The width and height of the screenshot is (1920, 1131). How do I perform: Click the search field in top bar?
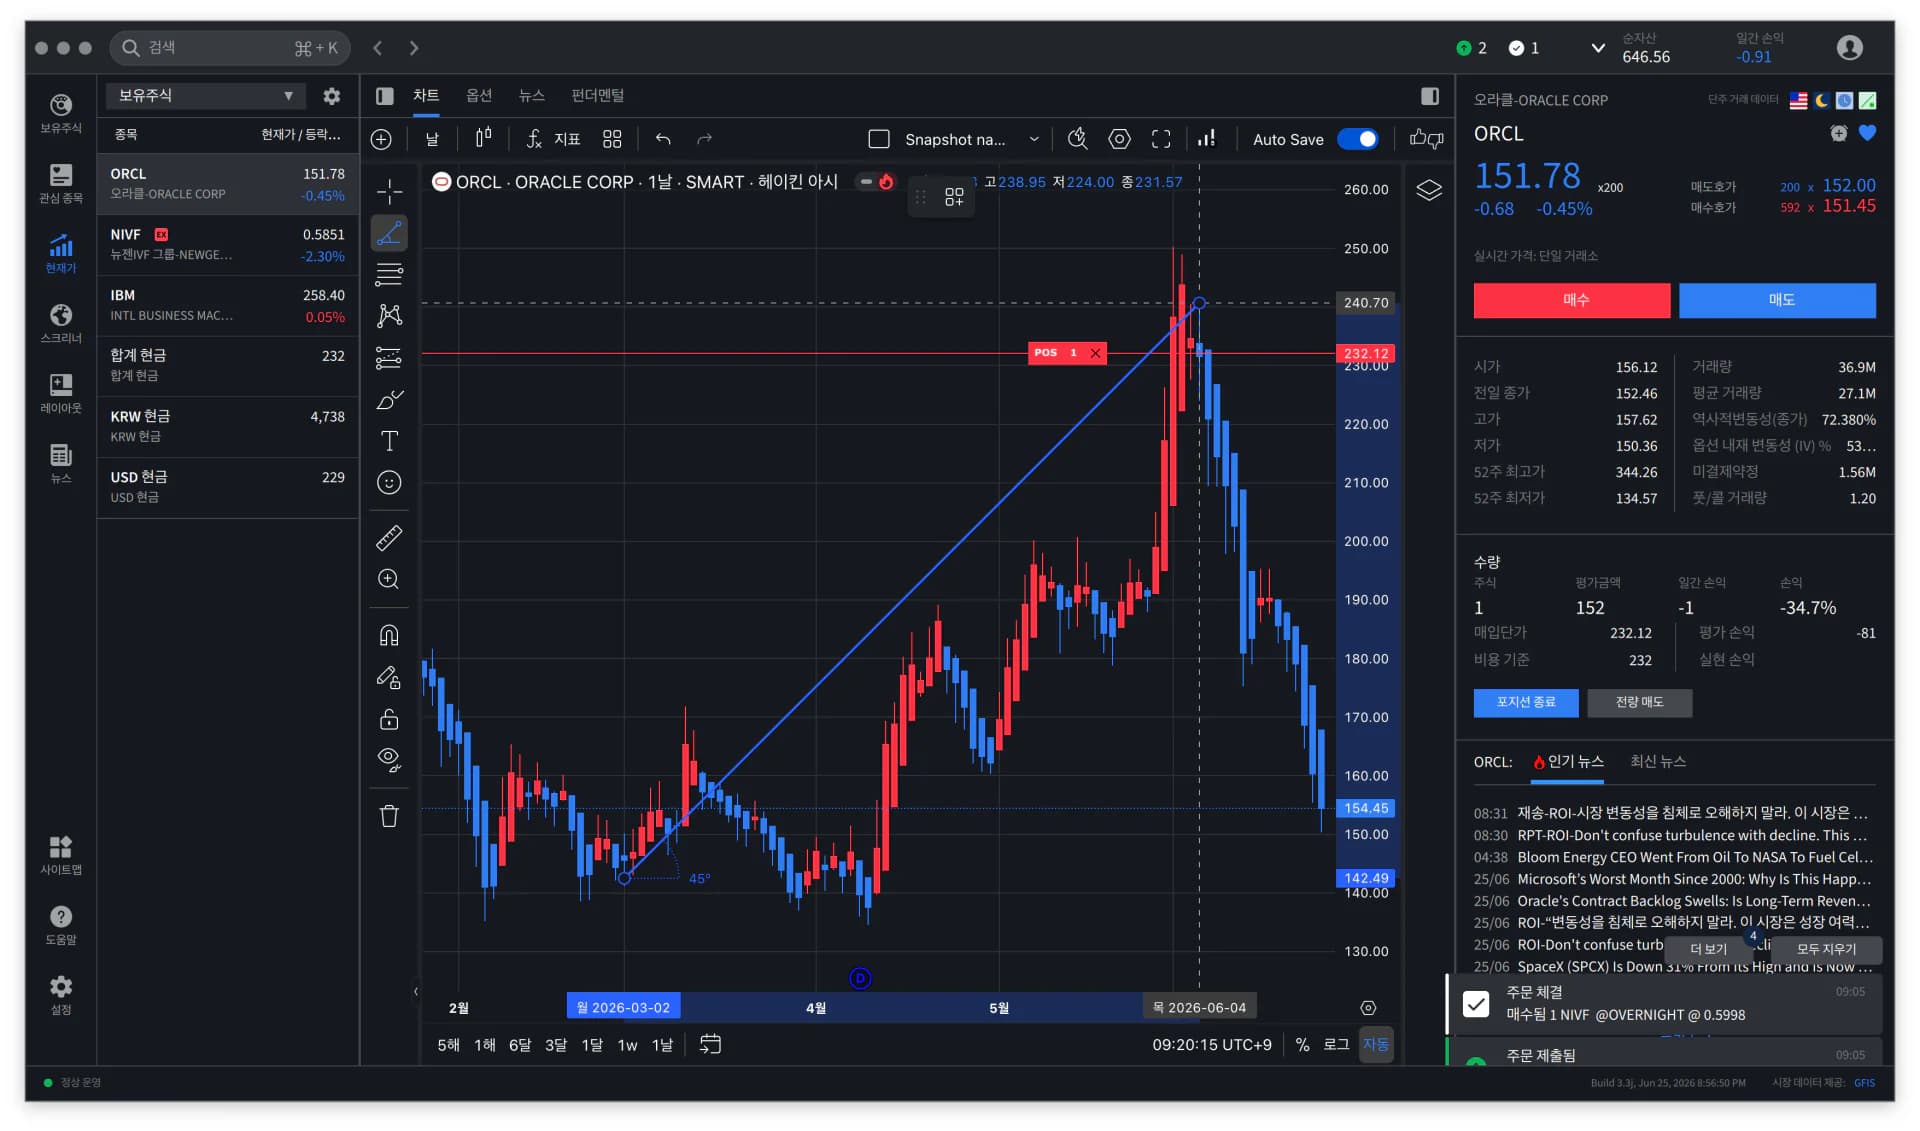231,48
